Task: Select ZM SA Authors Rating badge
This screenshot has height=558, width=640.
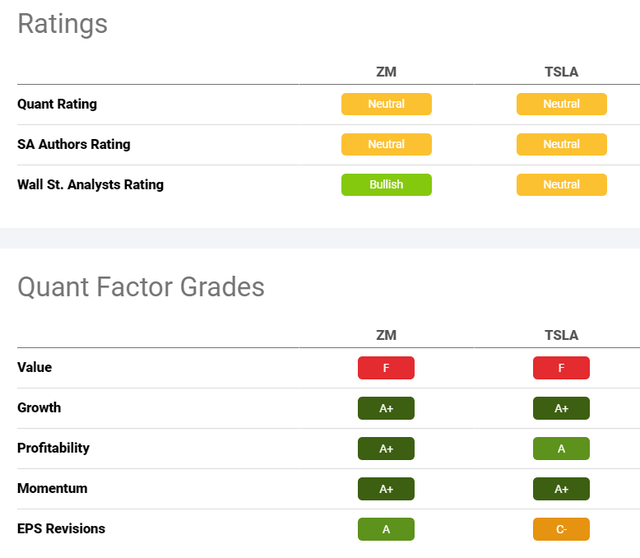Action: point(386,144)
